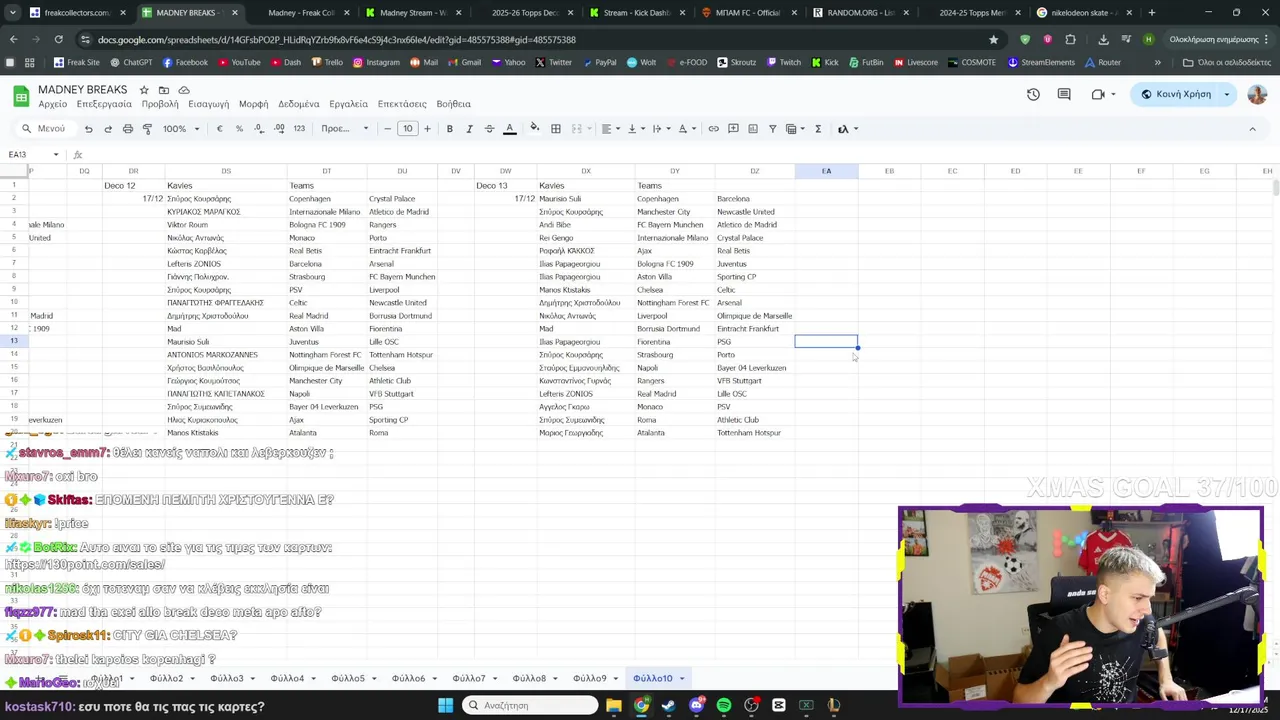Open Spotify from the taskbar
Viewport: 1280px width, 720px height.
click(724, 705)
